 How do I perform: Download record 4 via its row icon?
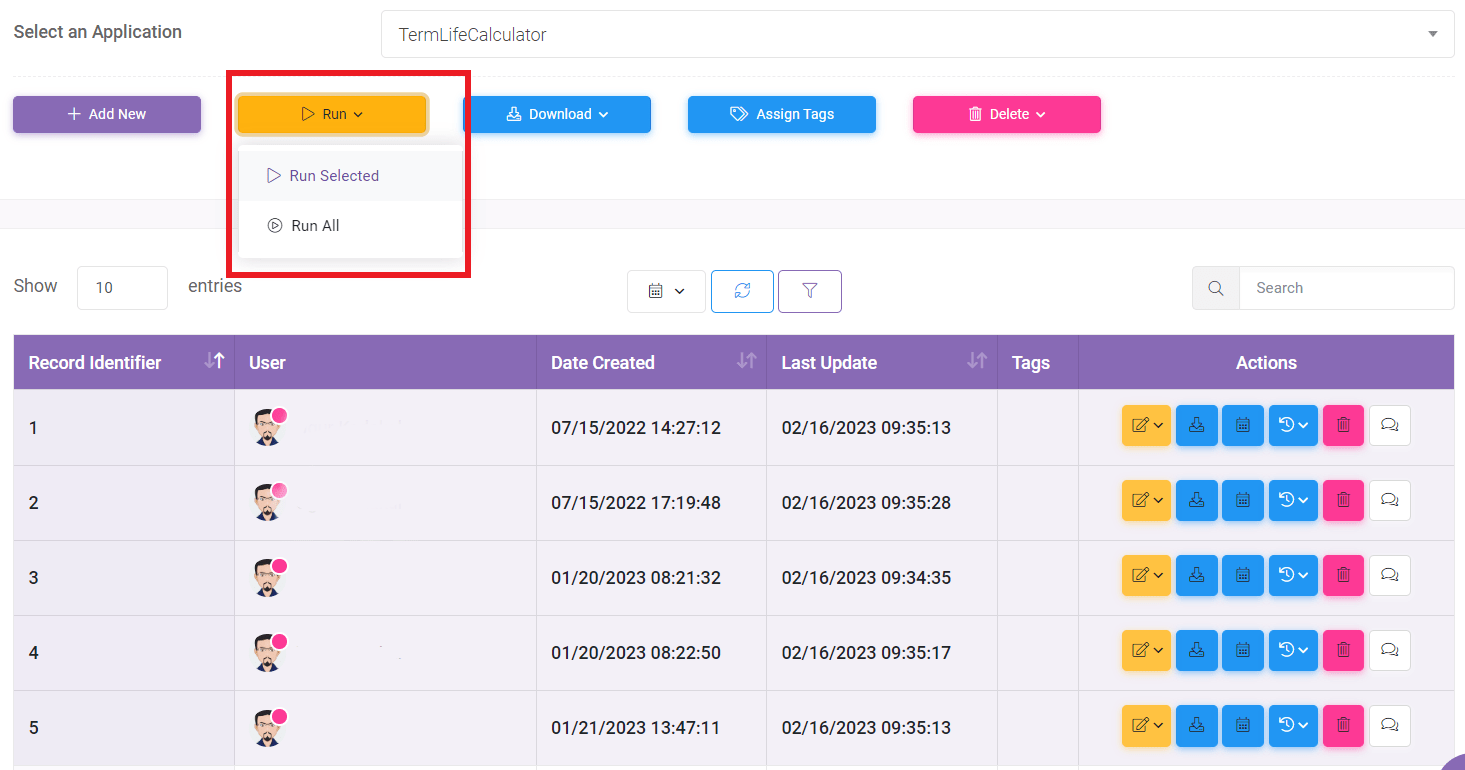point(1196,650)
